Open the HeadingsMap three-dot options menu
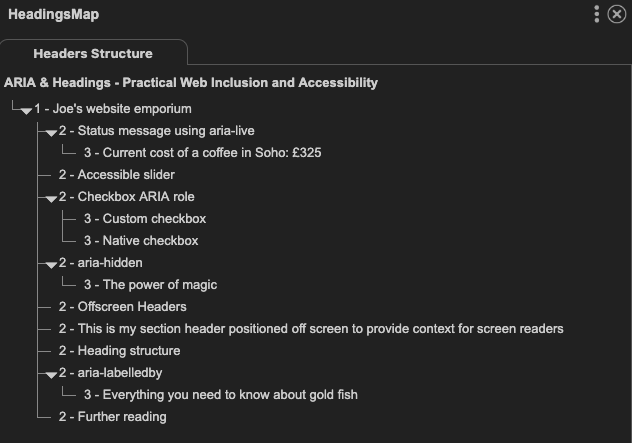 [597, 14]
